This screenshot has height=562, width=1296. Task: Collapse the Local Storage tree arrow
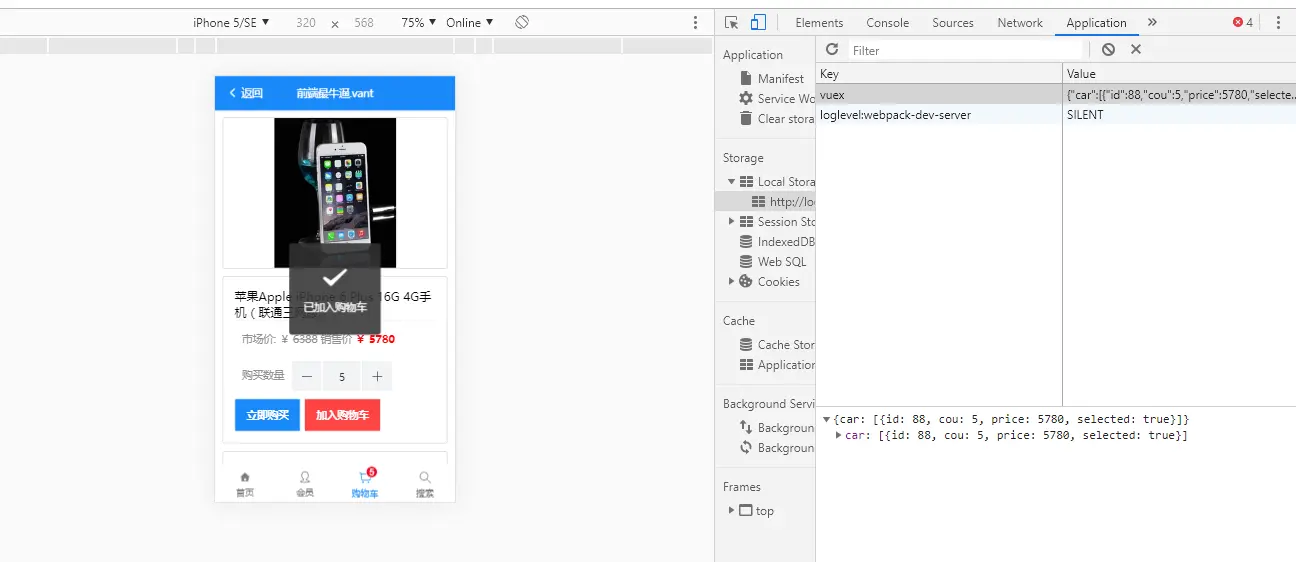[x=732, y=181]
